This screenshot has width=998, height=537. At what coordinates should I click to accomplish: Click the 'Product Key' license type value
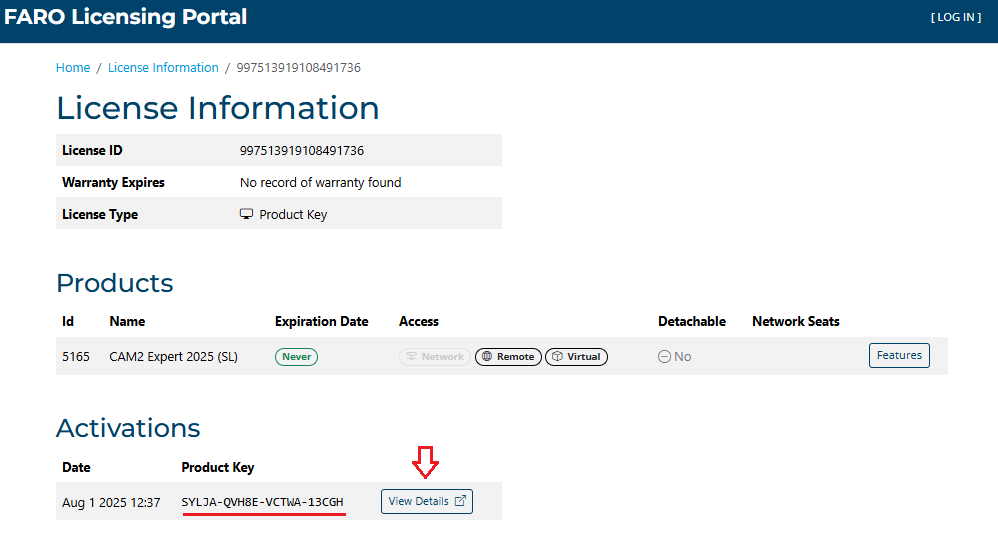(293, 214)
